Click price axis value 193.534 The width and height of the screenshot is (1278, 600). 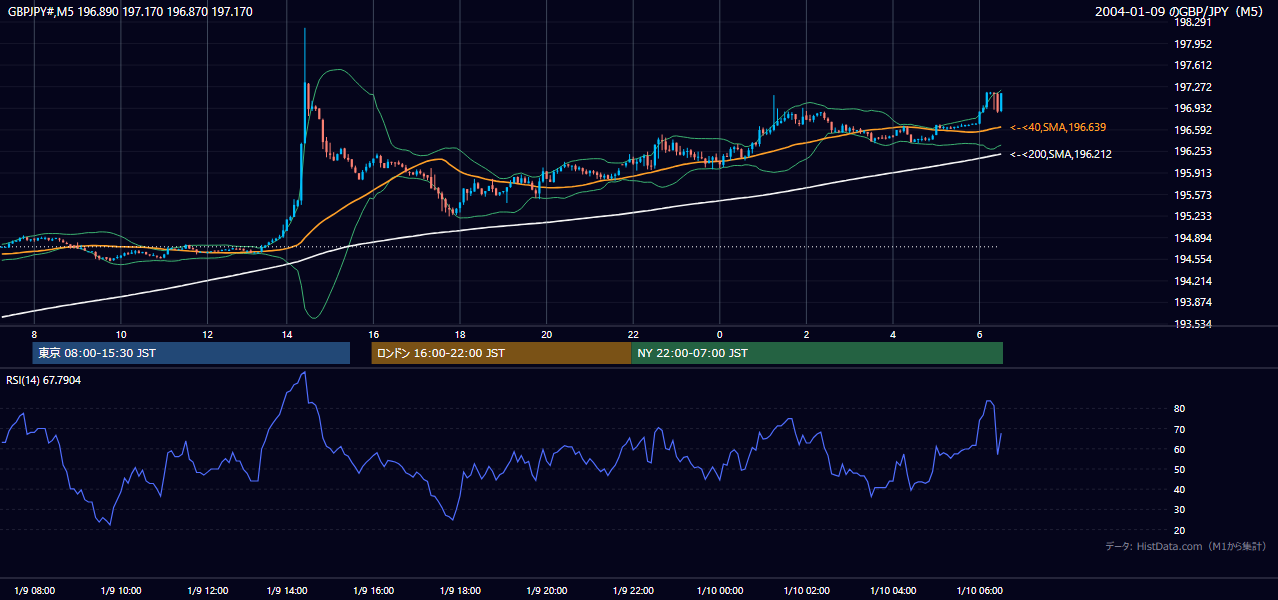pyautogui.click(x=1194, y=324)
